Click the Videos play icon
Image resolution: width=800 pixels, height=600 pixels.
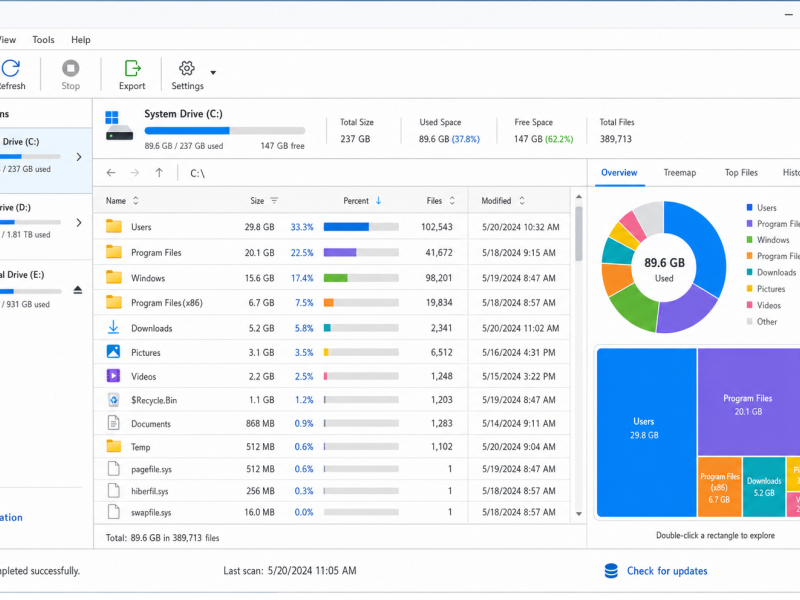(x=113, y=376)
